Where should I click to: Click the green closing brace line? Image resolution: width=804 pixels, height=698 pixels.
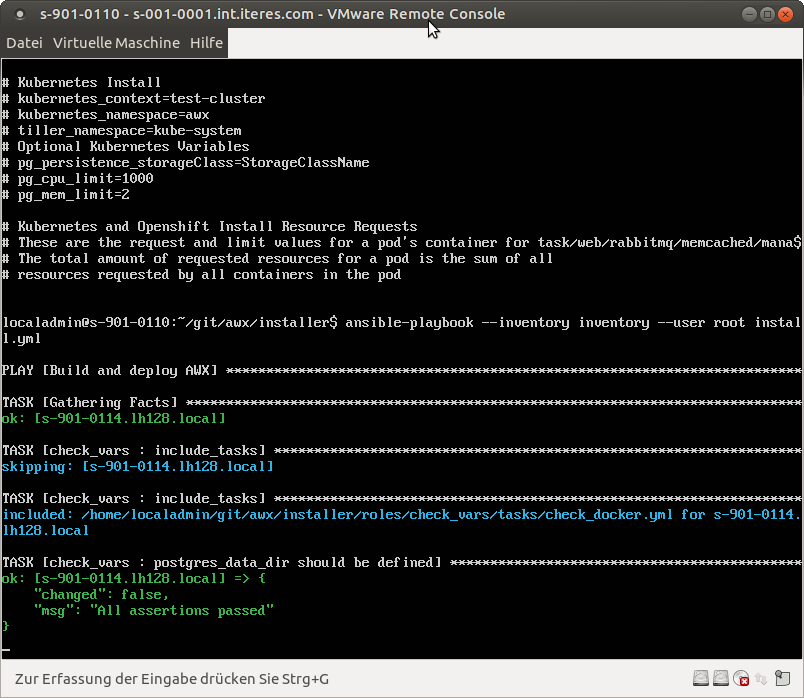(x=6, y=626)
